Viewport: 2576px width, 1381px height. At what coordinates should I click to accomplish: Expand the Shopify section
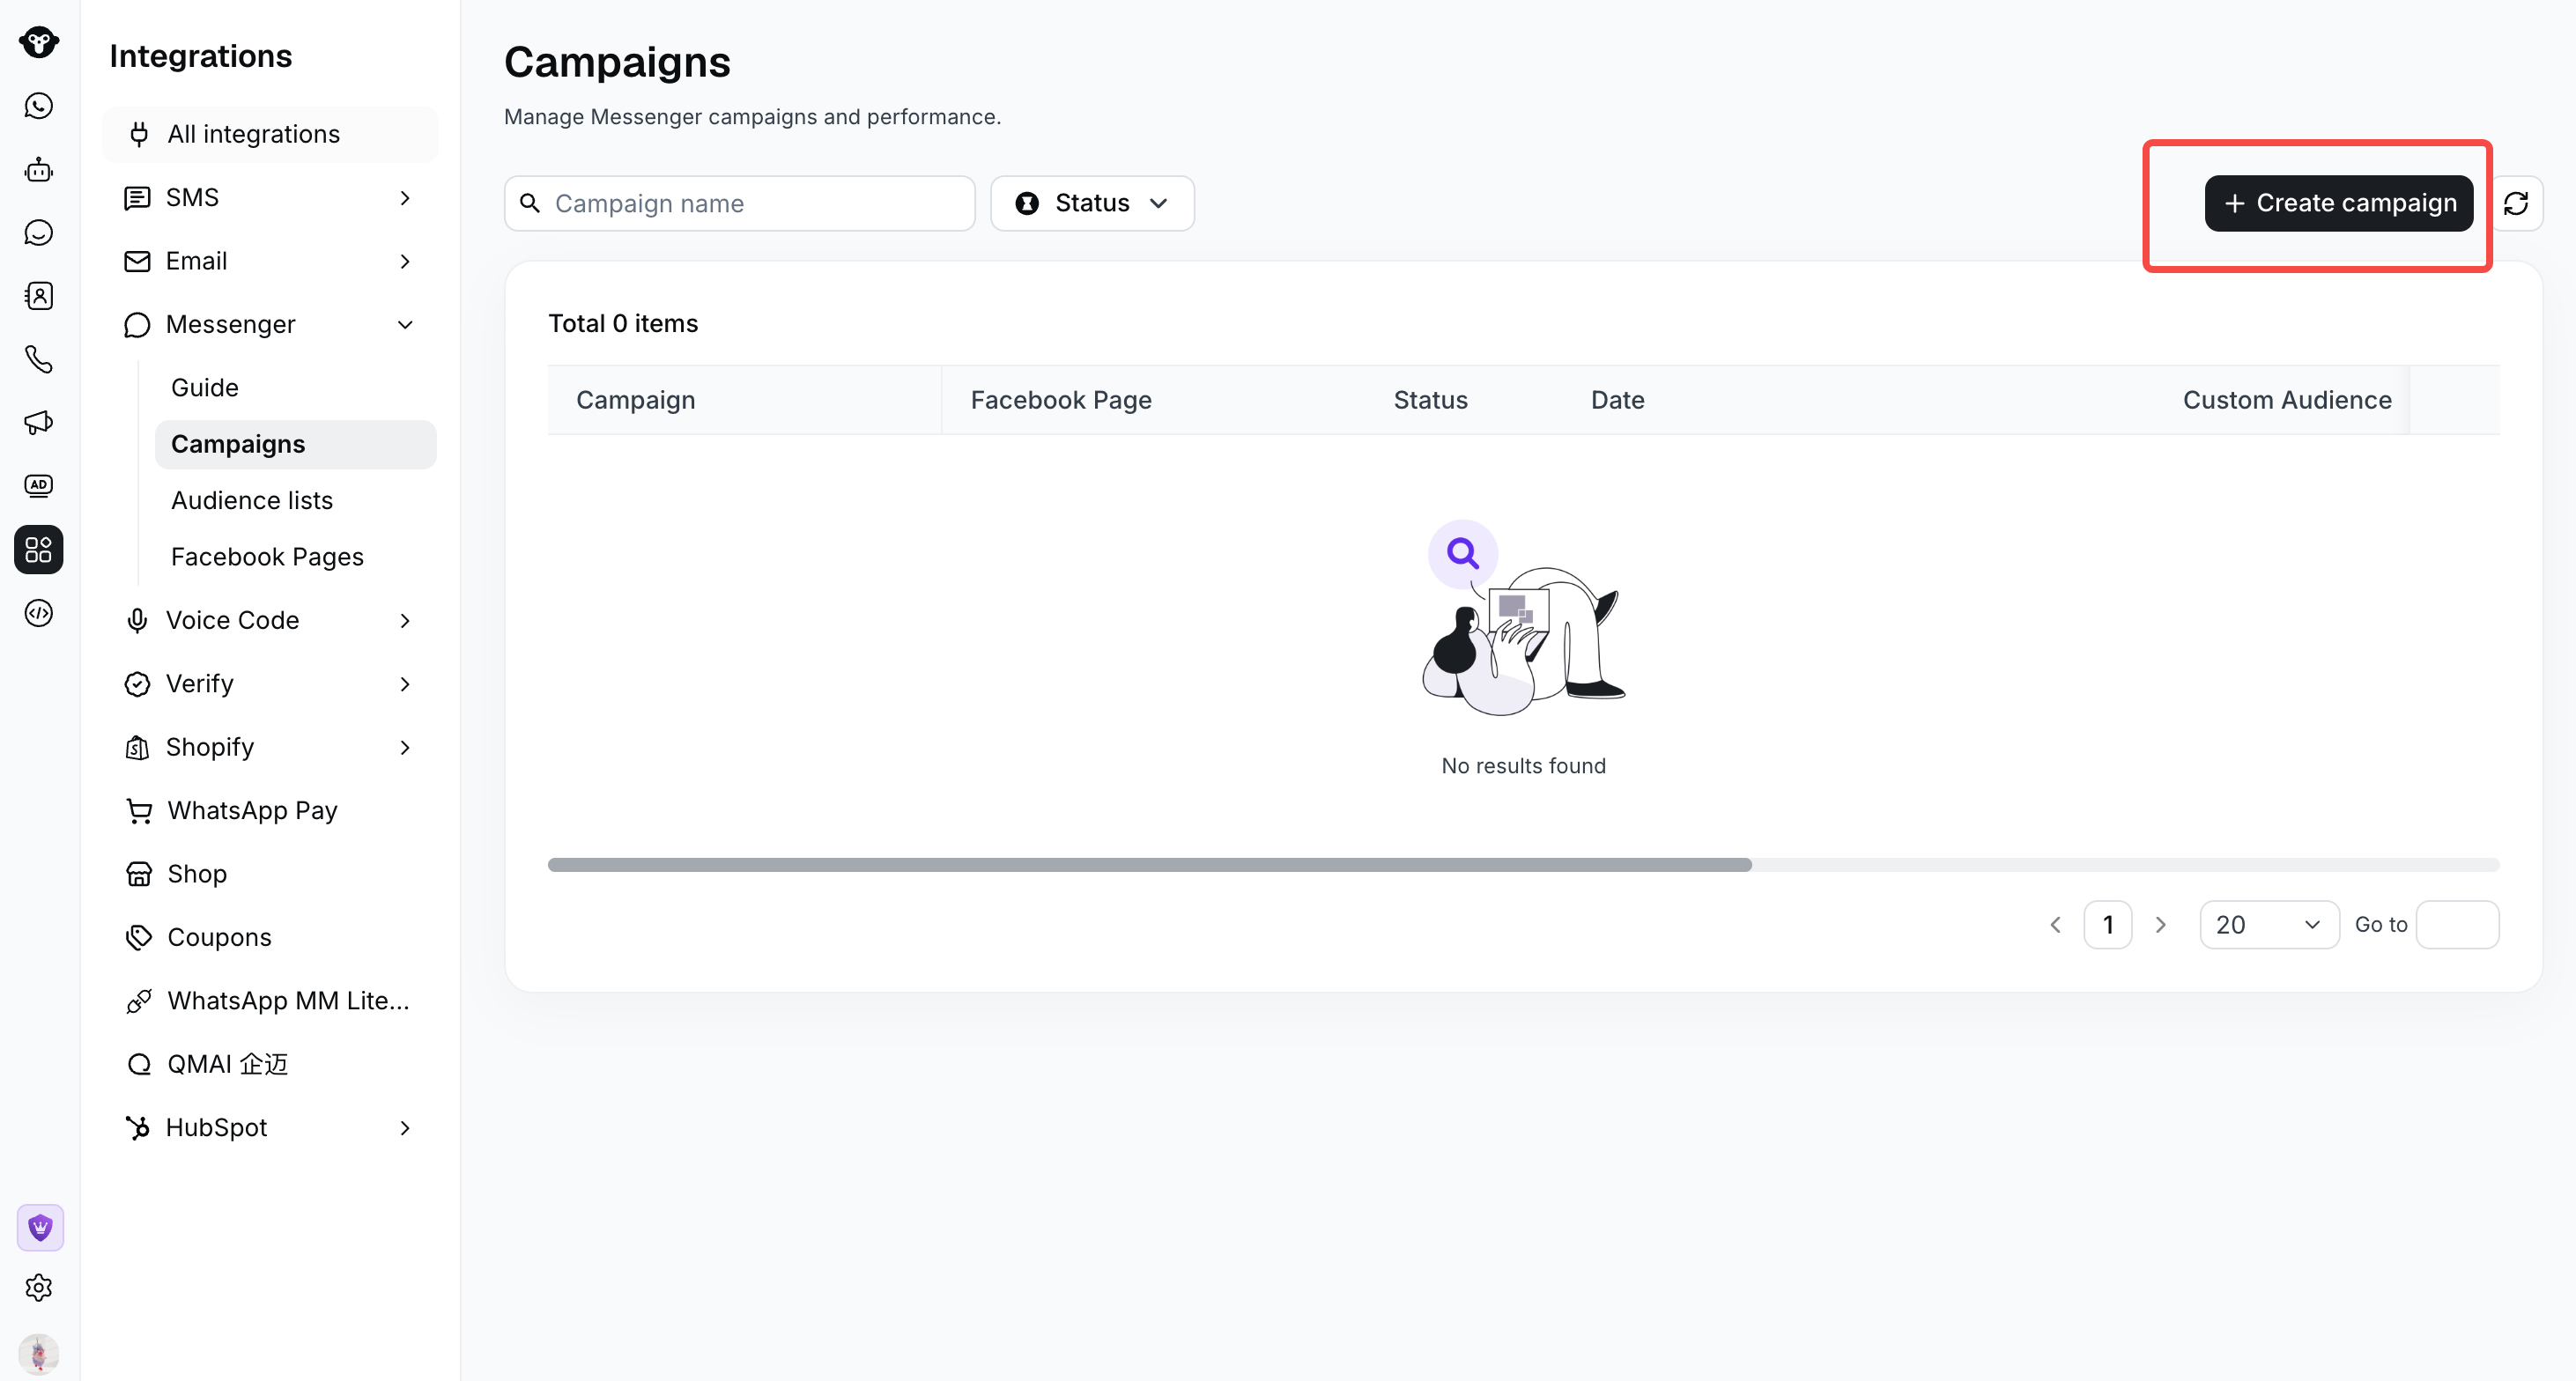pyautogui.click(x=270, y=748)
